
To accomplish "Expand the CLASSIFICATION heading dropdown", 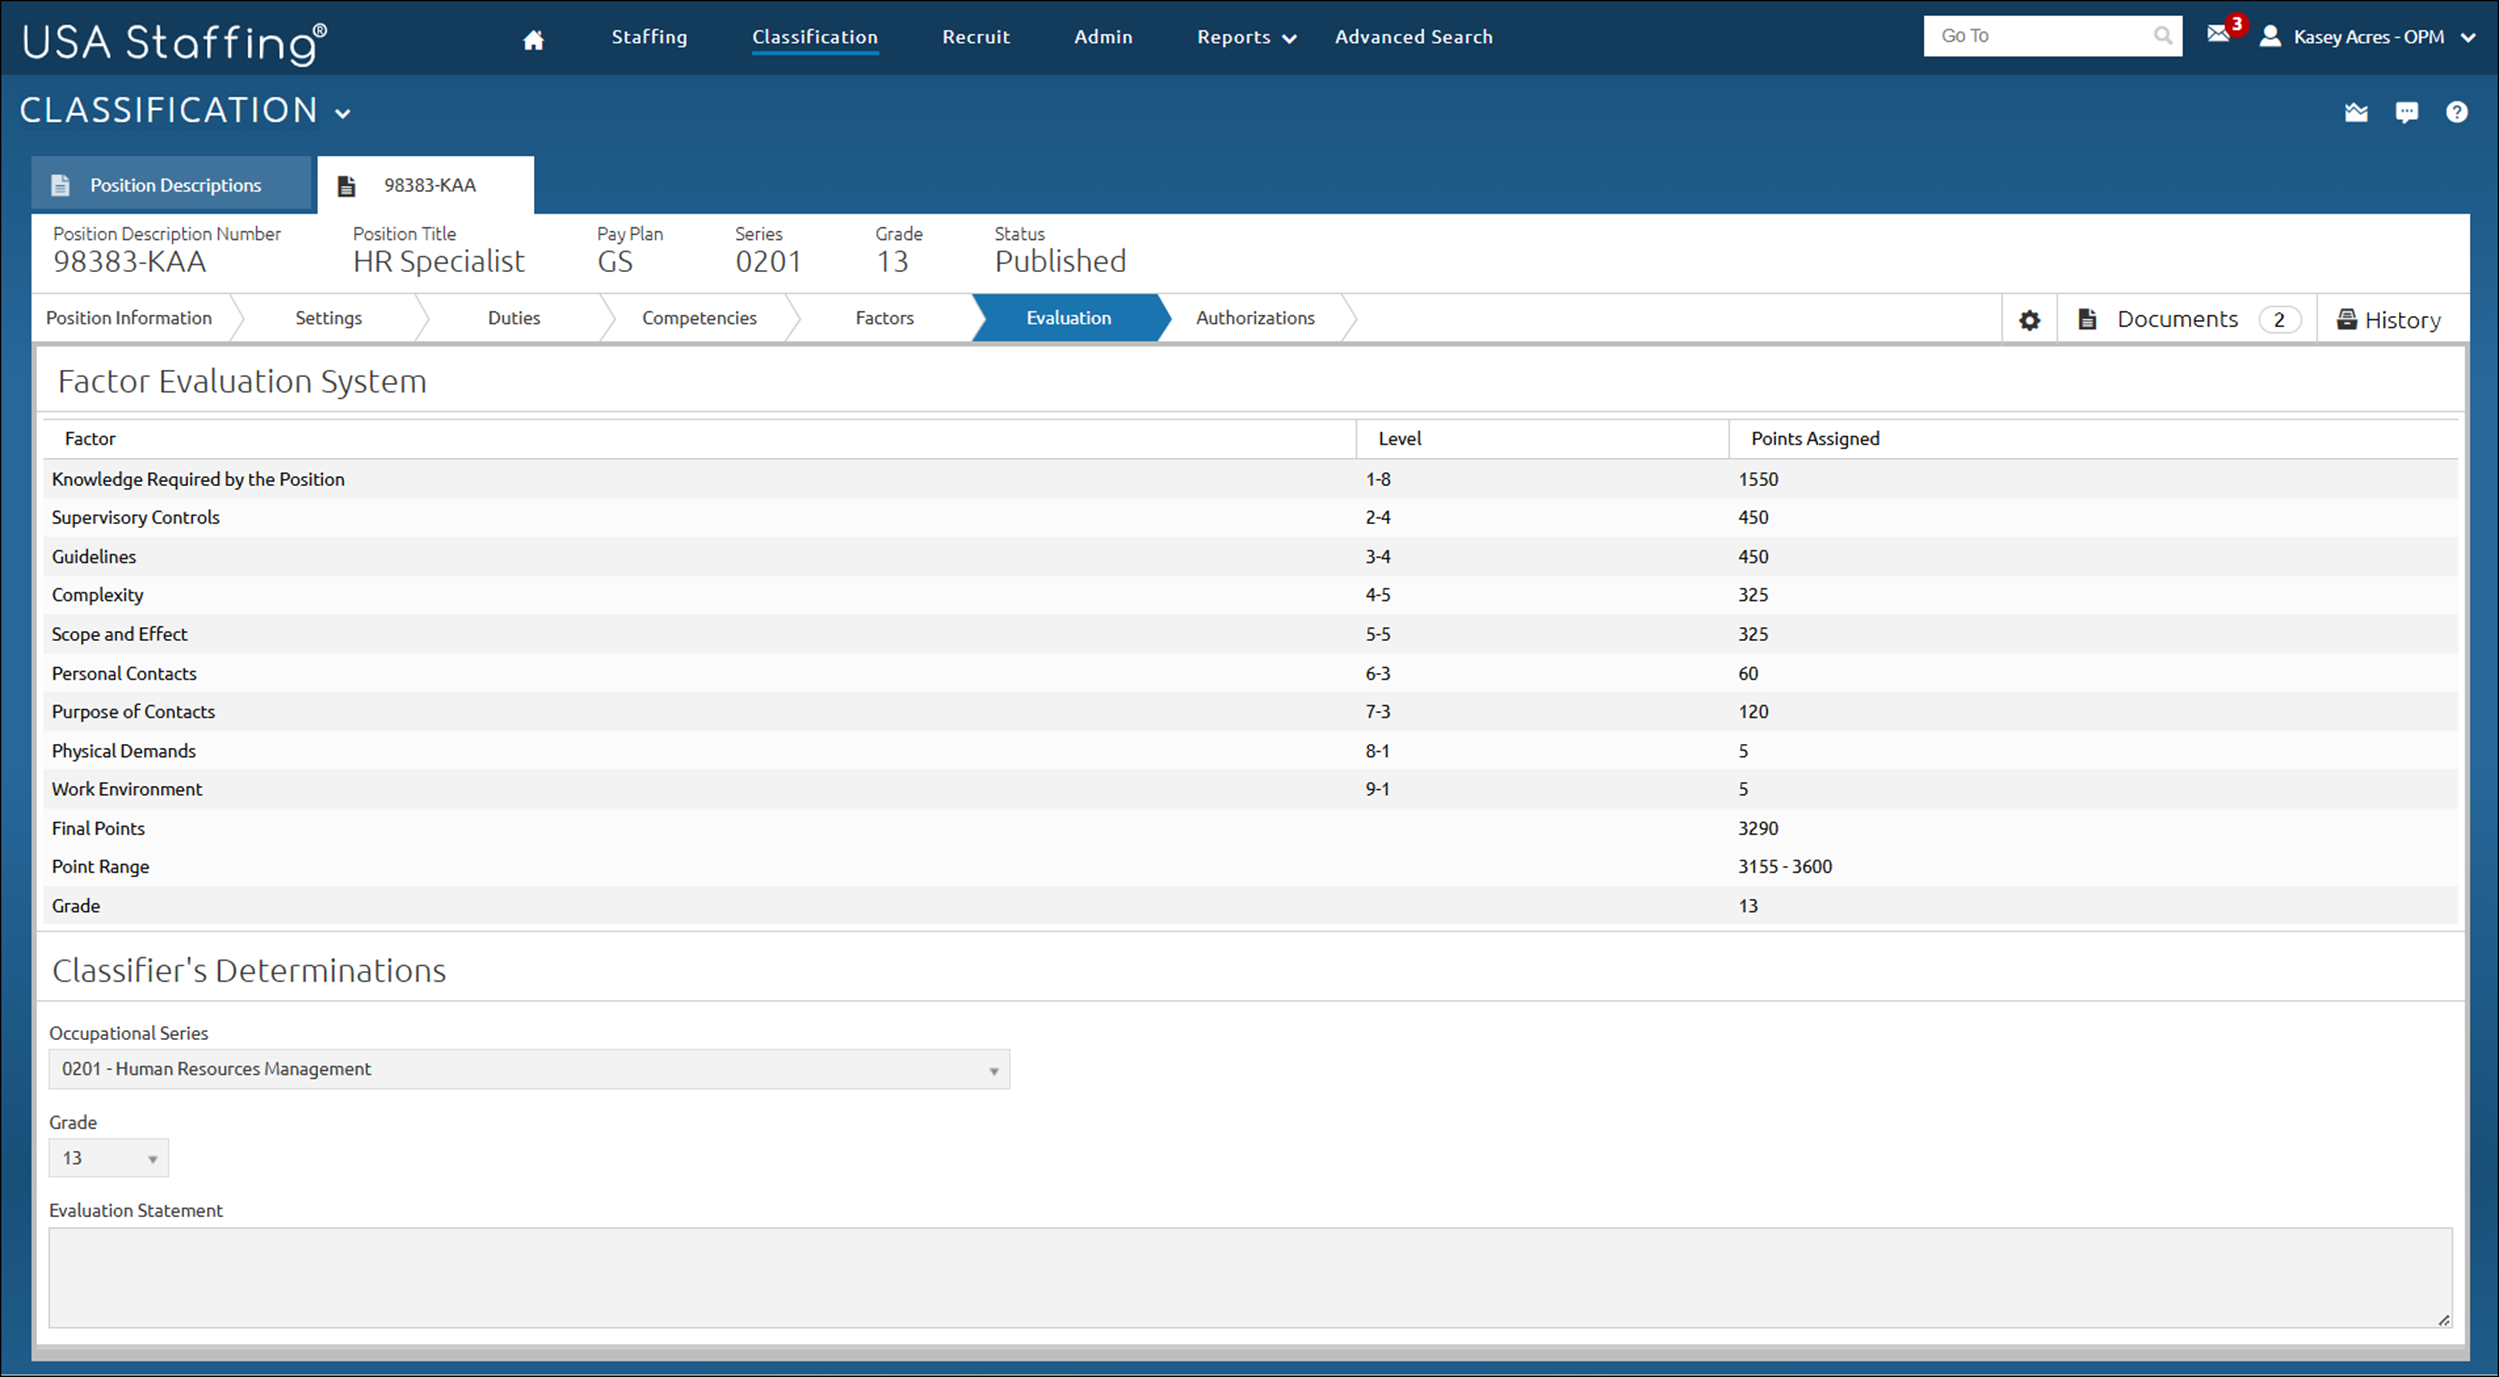I will pyautogui.click(x=343, y=114).
